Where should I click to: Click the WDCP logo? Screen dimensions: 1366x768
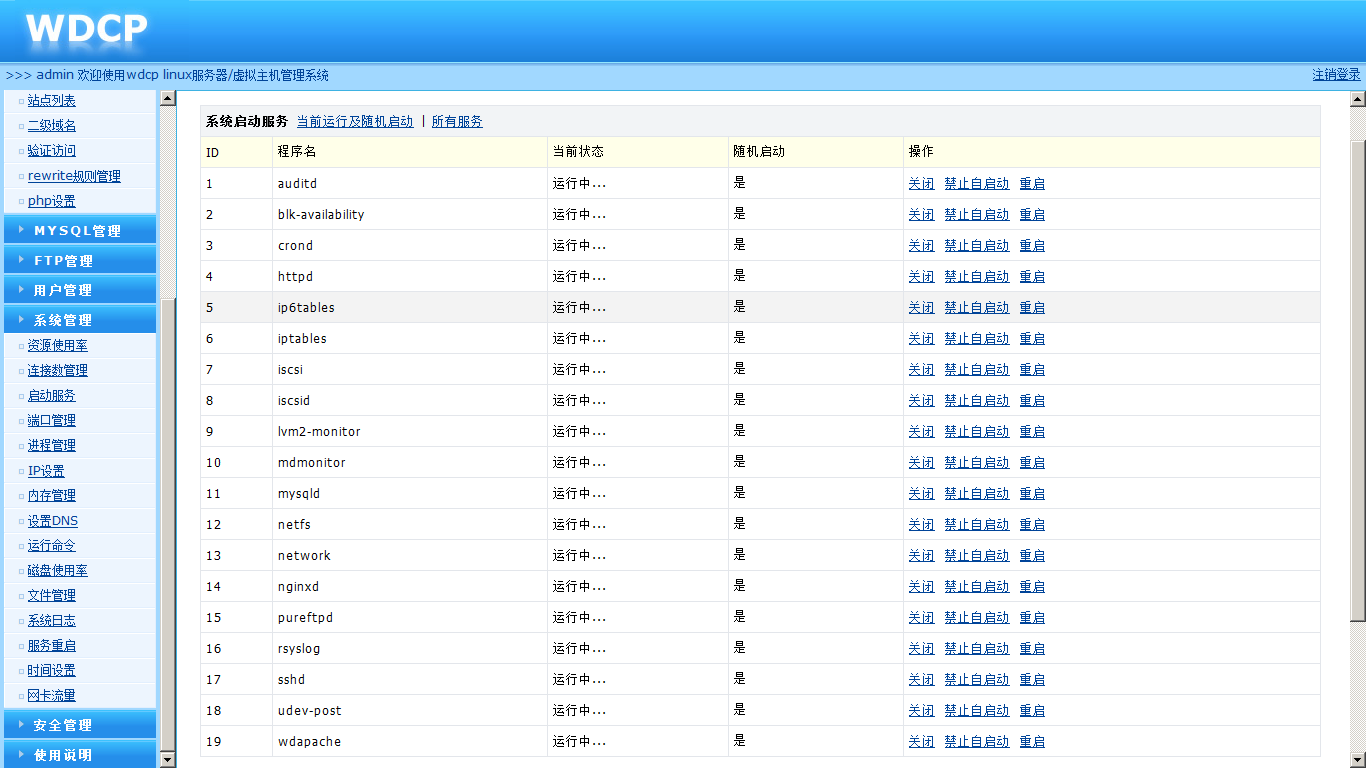coord(87,28)
